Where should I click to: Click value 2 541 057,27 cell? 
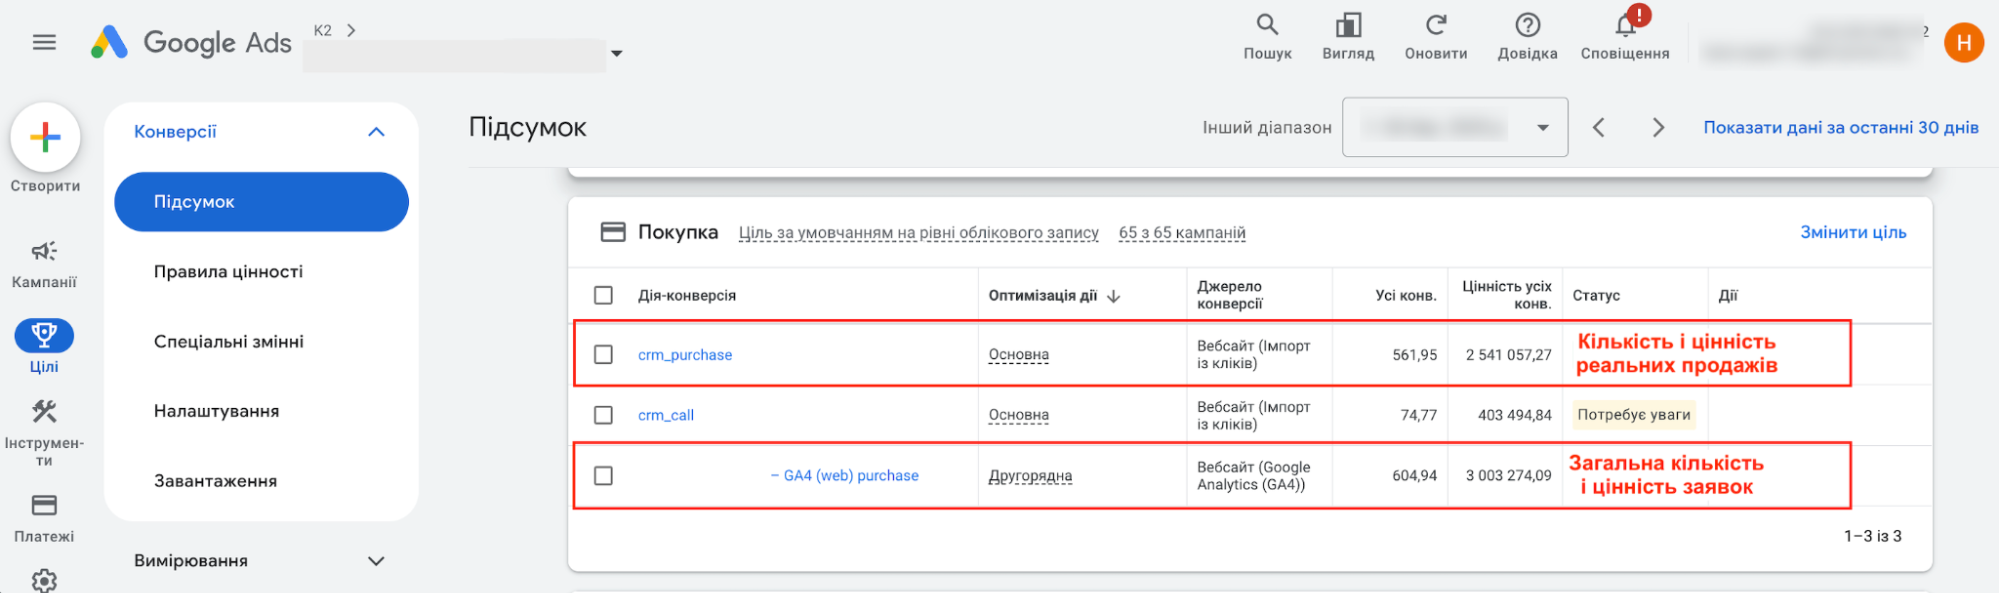tap(1508, 355)
